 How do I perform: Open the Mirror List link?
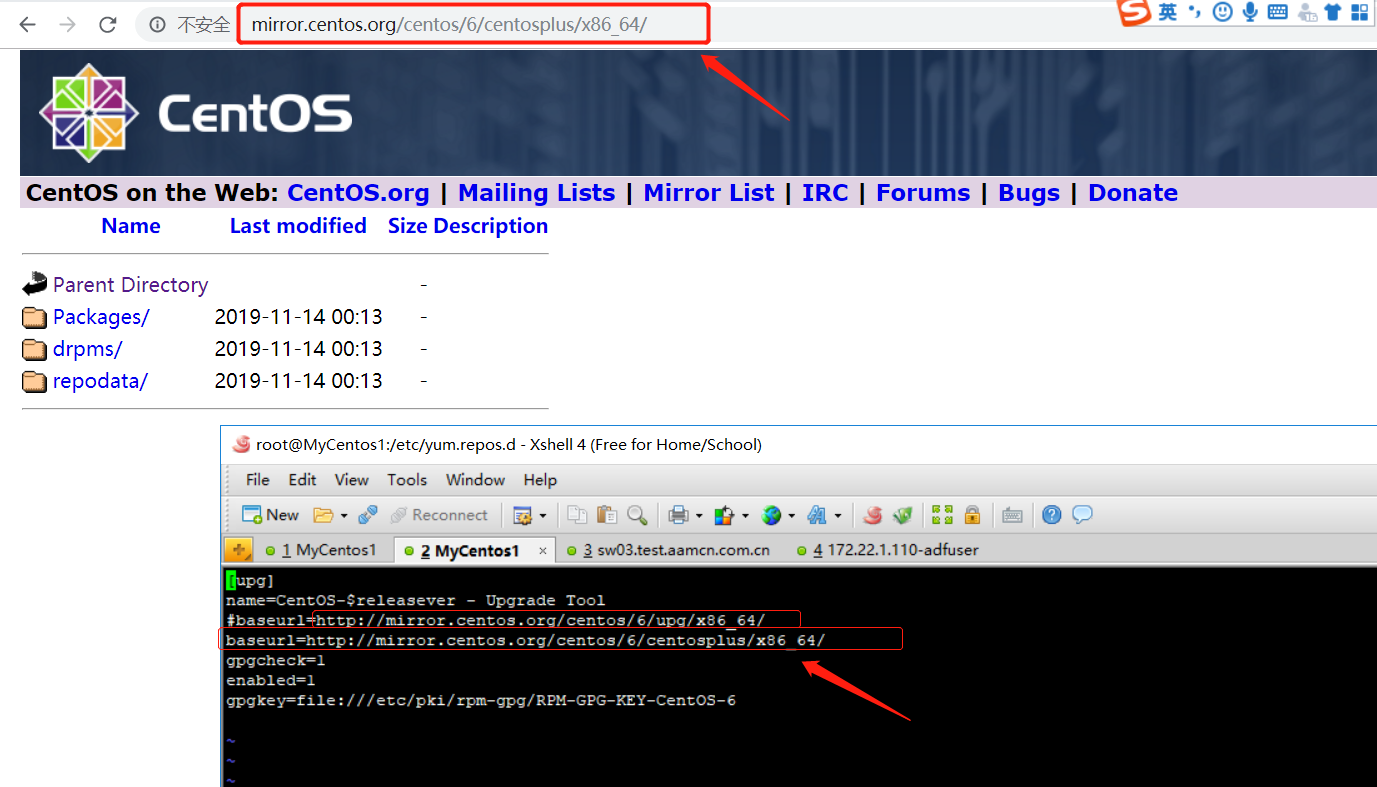pos(709,193)
